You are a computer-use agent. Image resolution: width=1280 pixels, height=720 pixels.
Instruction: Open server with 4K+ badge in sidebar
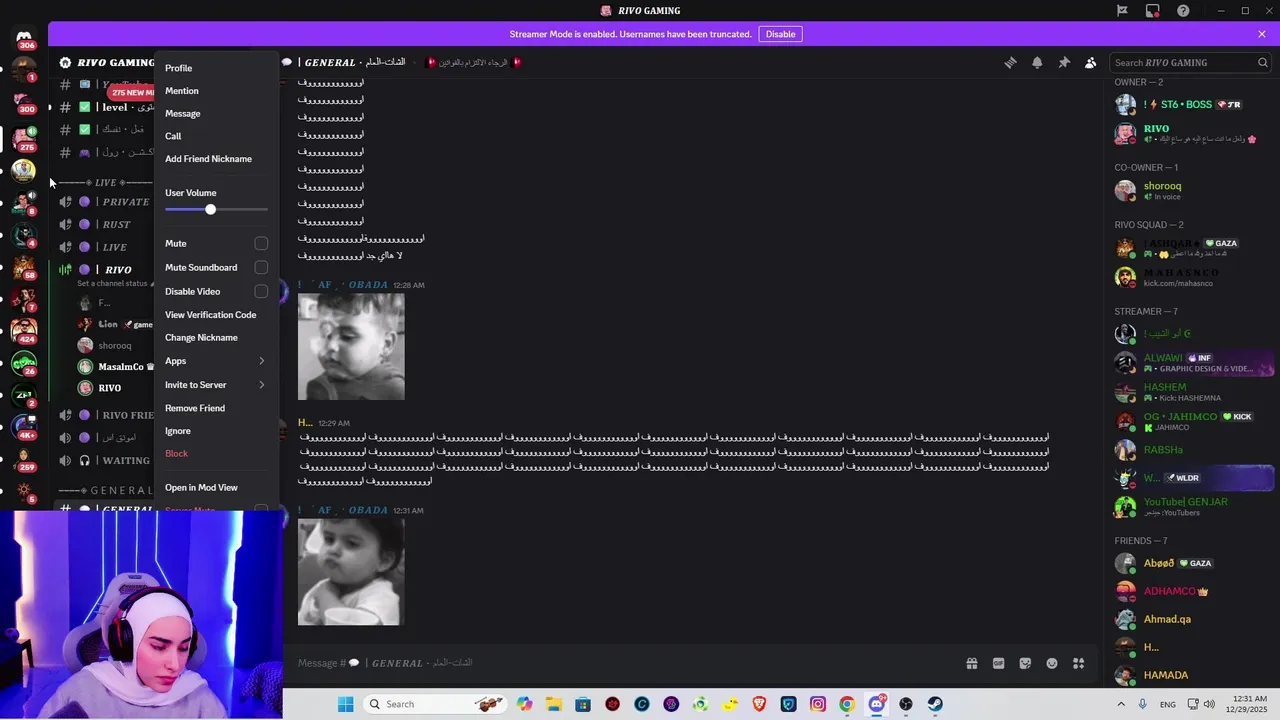tap(24, 427)
